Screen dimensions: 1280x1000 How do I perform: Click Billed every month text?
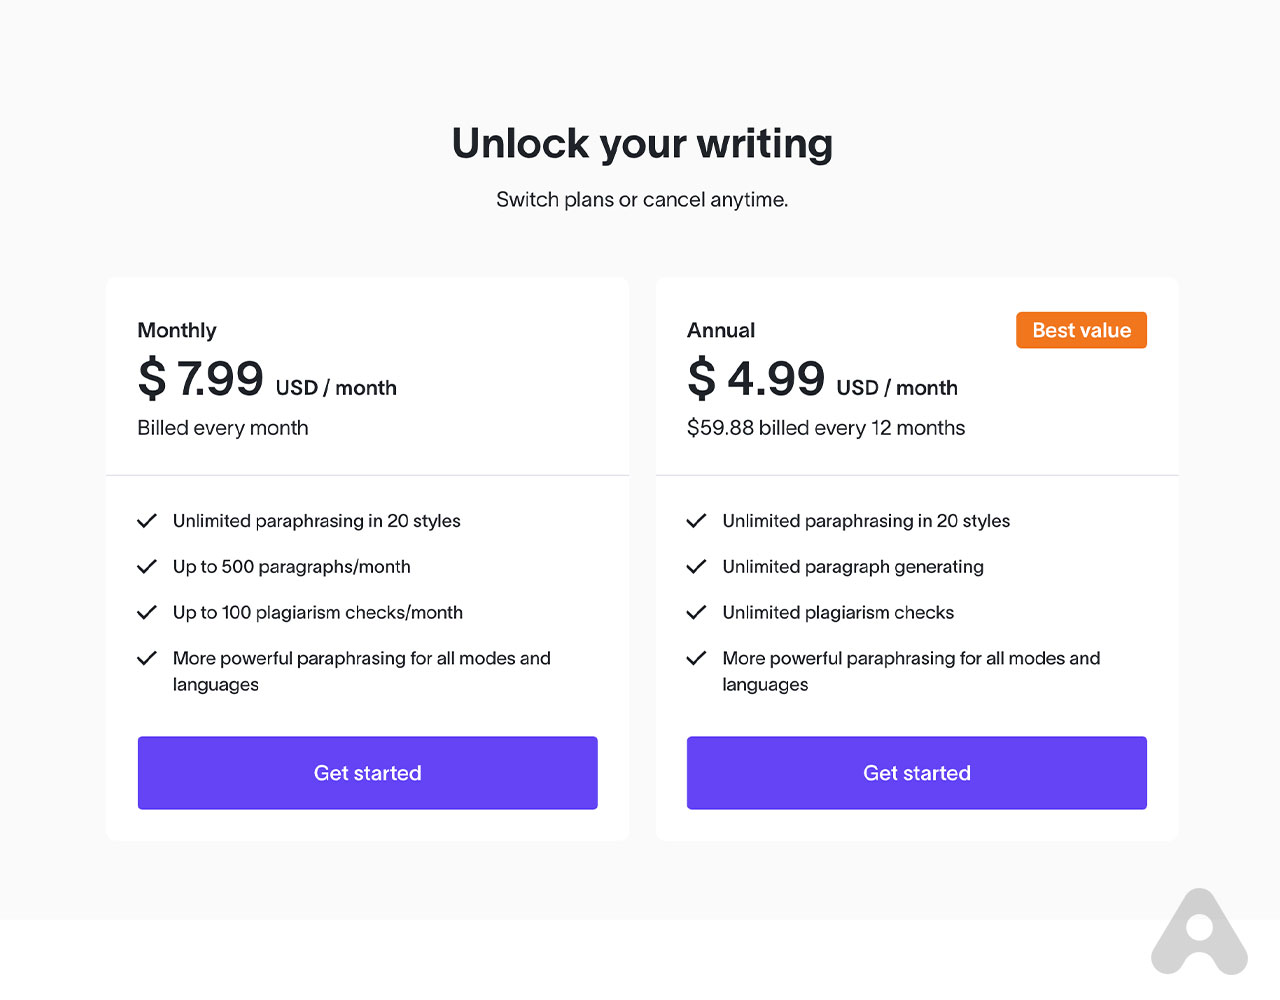223,428
